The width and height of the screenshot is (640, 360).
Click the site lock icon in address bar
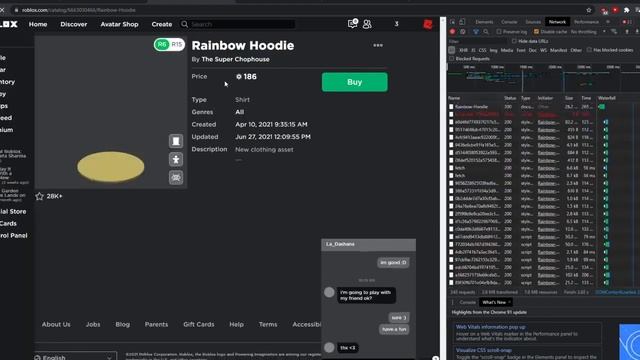coord(16,10)
